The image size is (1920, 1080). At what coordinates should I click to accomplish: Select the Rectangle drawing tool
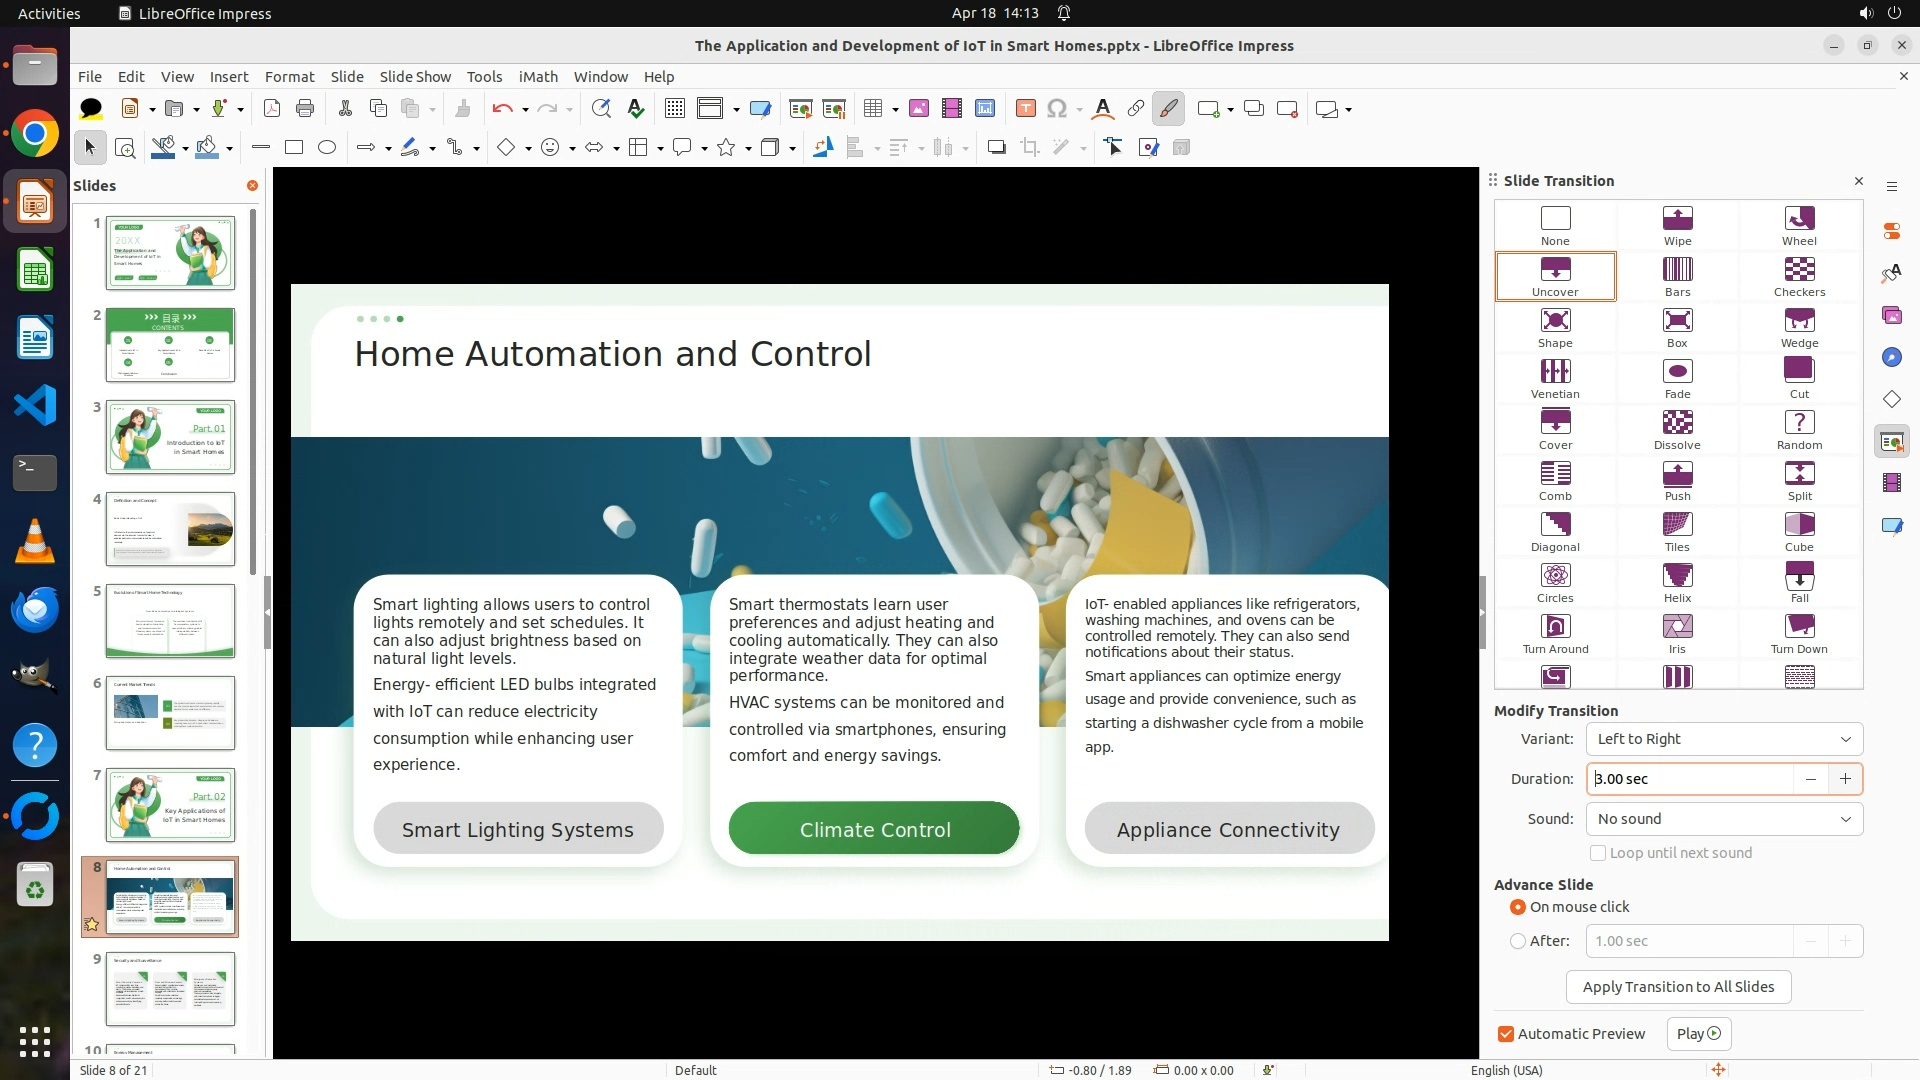[293, 148]
